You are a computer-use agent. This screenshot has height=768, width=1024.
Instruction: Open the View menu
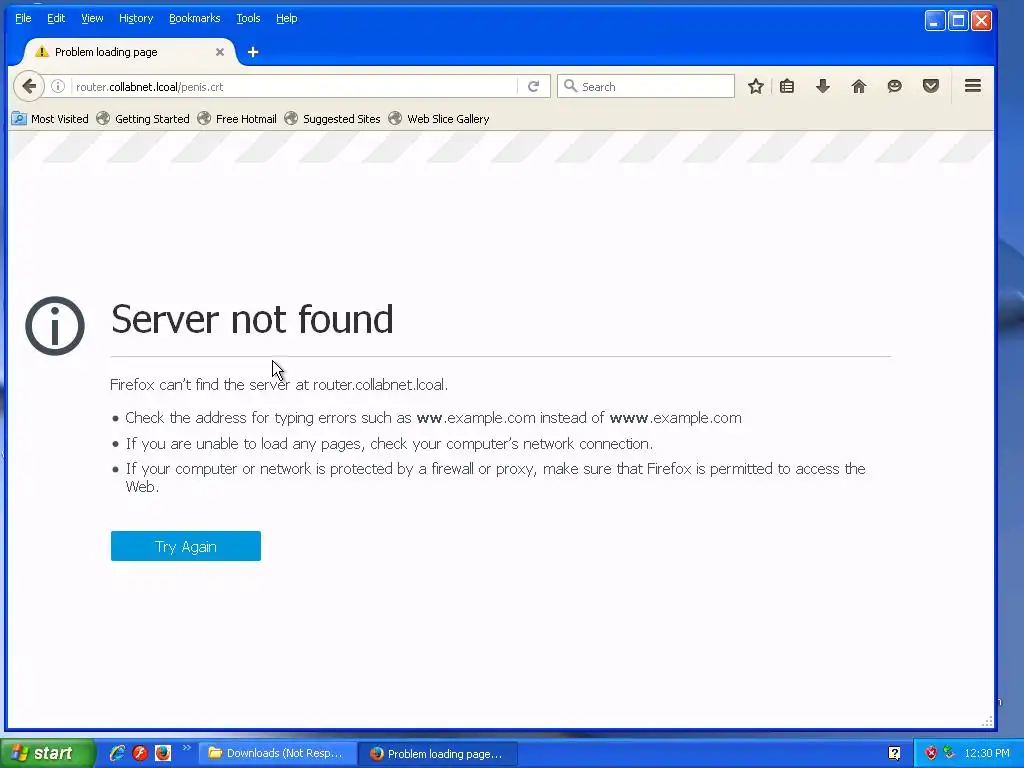[92, 18]
